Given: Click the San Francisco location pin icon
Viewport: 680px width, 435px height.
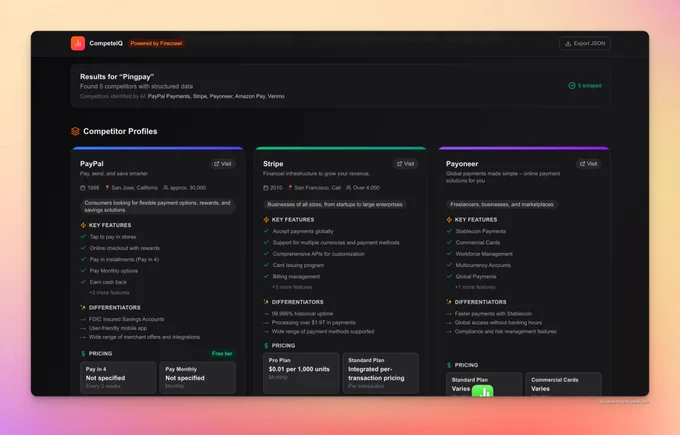Looking at the screenshot, I should [x=290, y=188].
